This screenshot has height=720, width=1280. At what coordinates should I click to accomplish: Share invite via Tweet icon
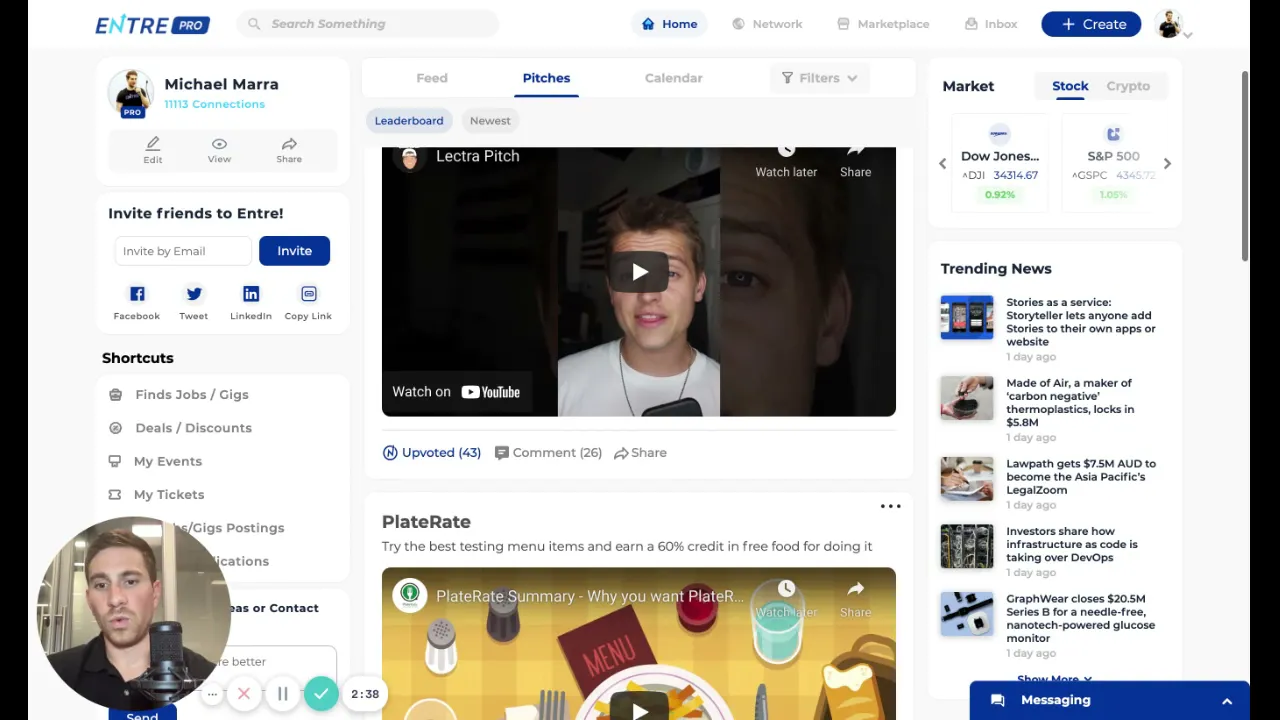click(x=194, y=294)
